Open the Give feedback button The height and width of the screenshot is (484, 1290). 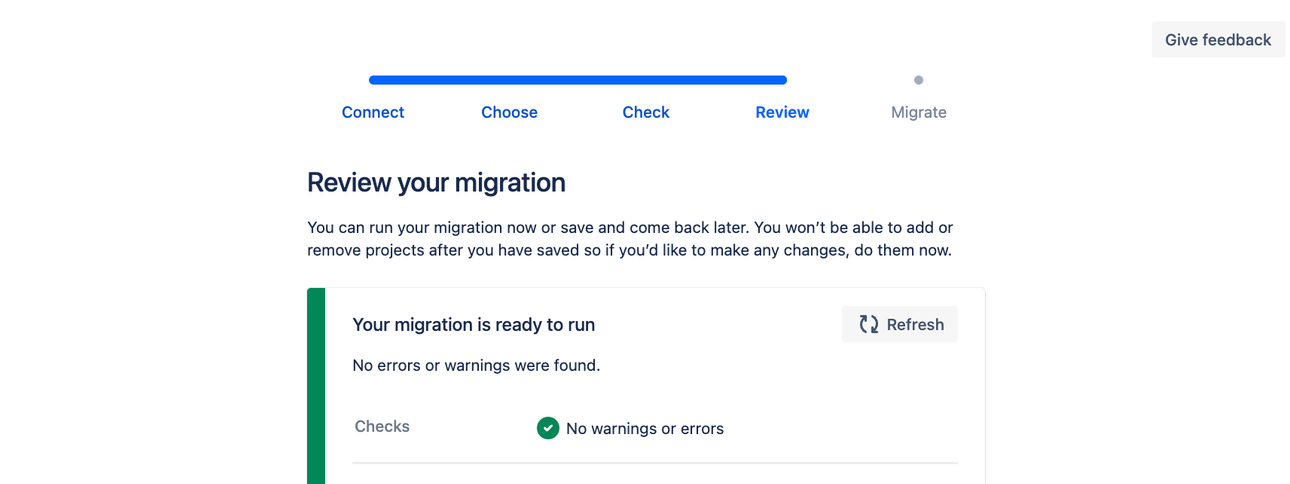pos(1217,40)
